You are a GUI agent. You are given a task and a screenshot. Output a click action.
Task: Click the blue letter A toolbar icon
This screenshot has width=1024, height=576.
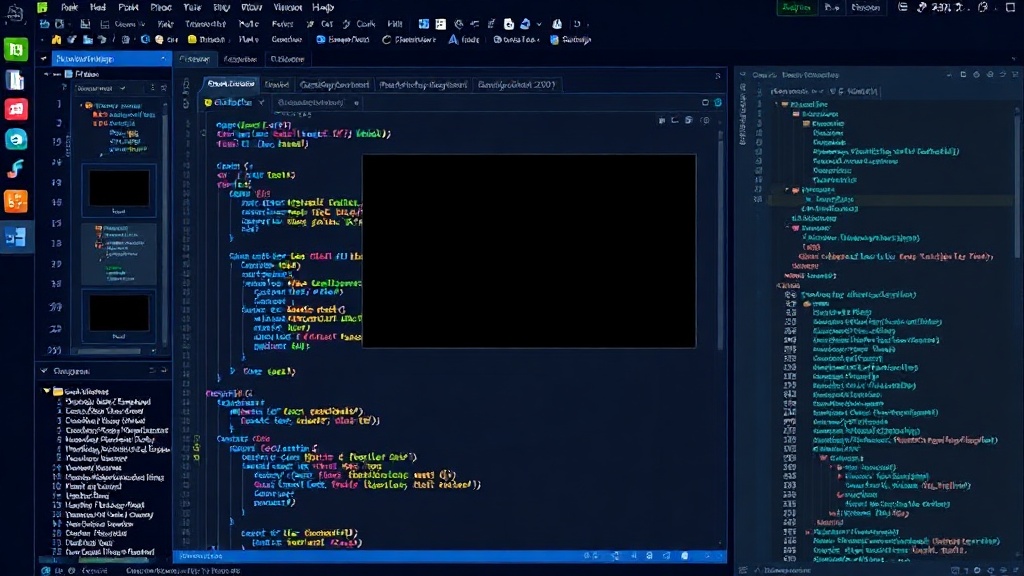[453, 40]
